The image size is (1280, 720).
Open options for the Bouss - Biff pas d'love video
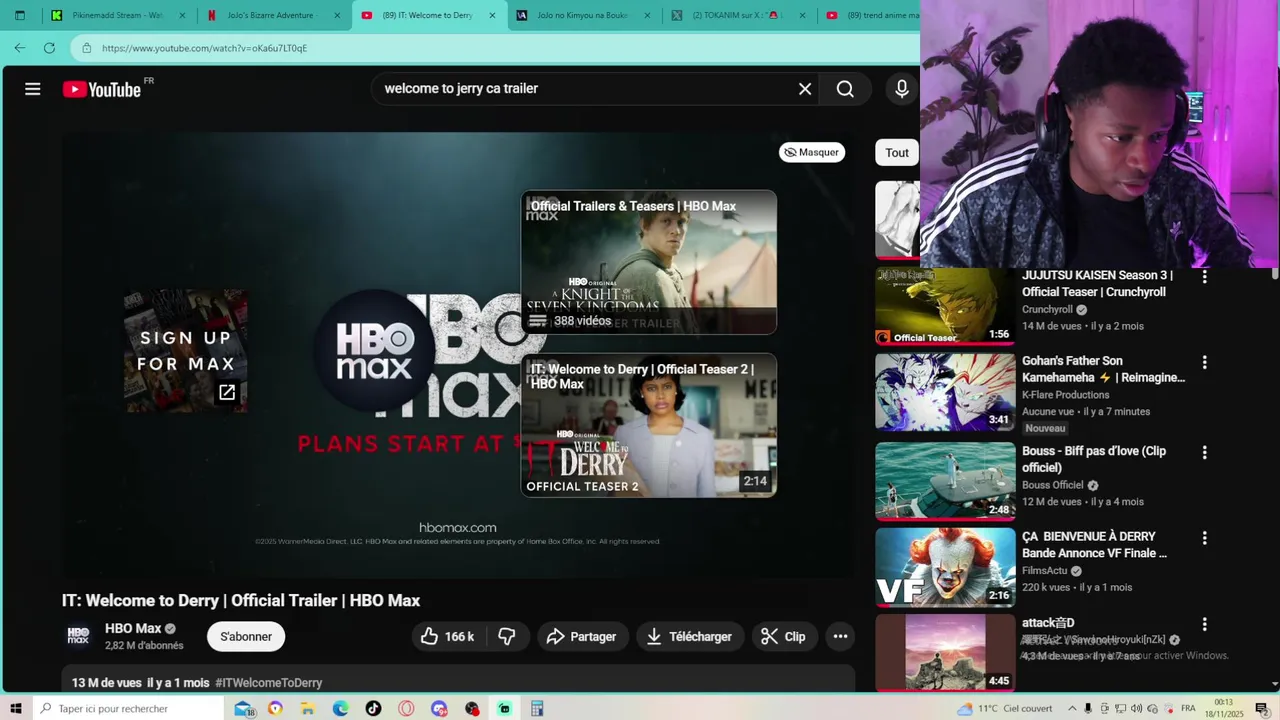tap(1204, 452)
